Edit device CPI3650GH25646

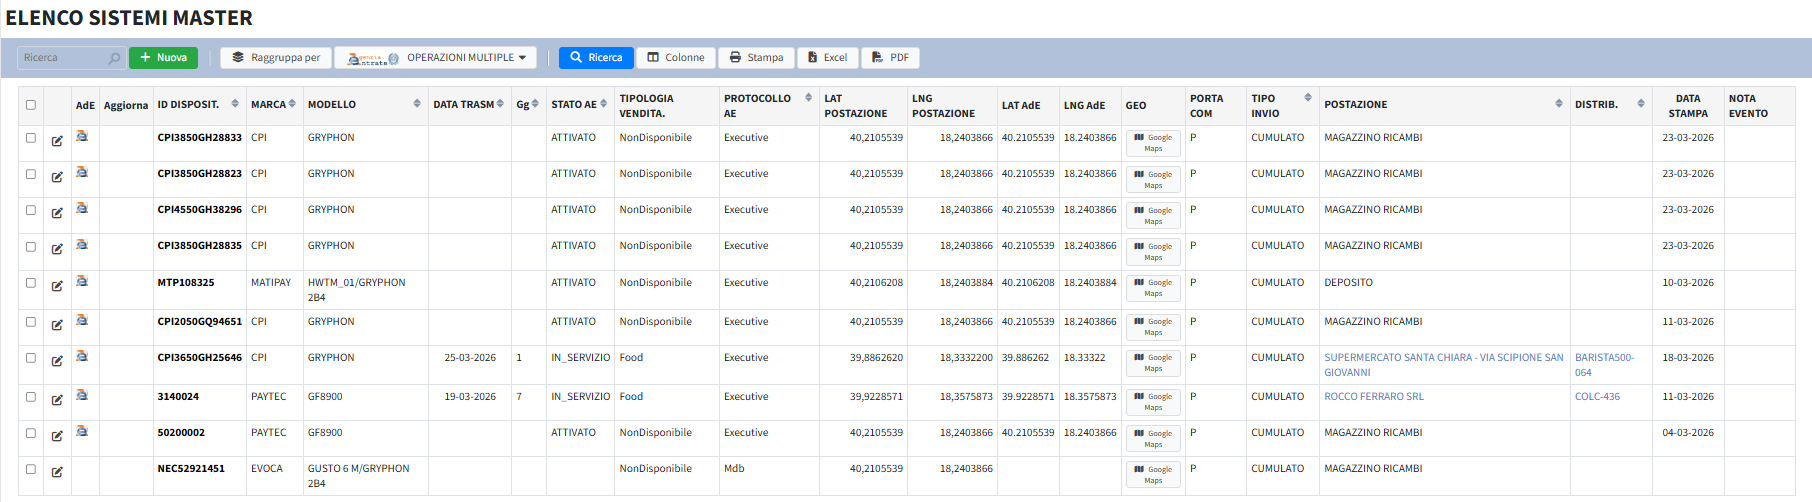pyautogui.click(x=57, y=361)
